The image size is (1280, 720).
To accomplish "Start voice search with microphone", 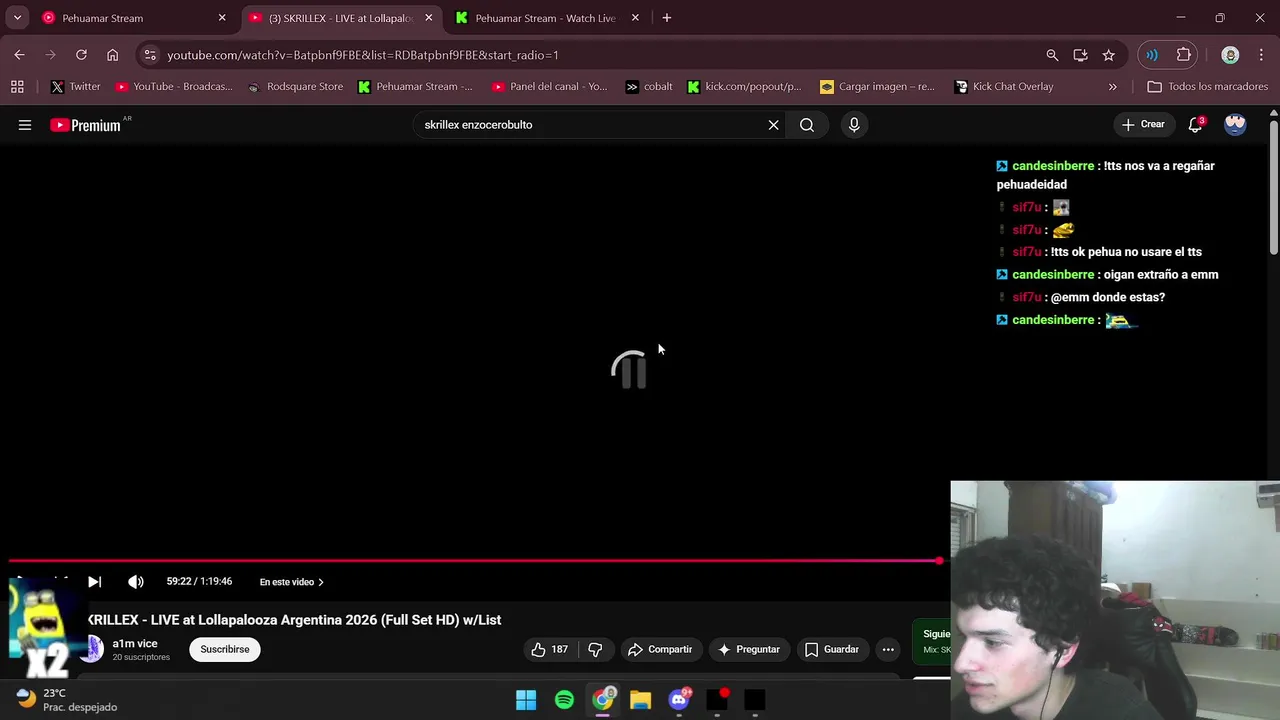I will [x=854, y=125].
